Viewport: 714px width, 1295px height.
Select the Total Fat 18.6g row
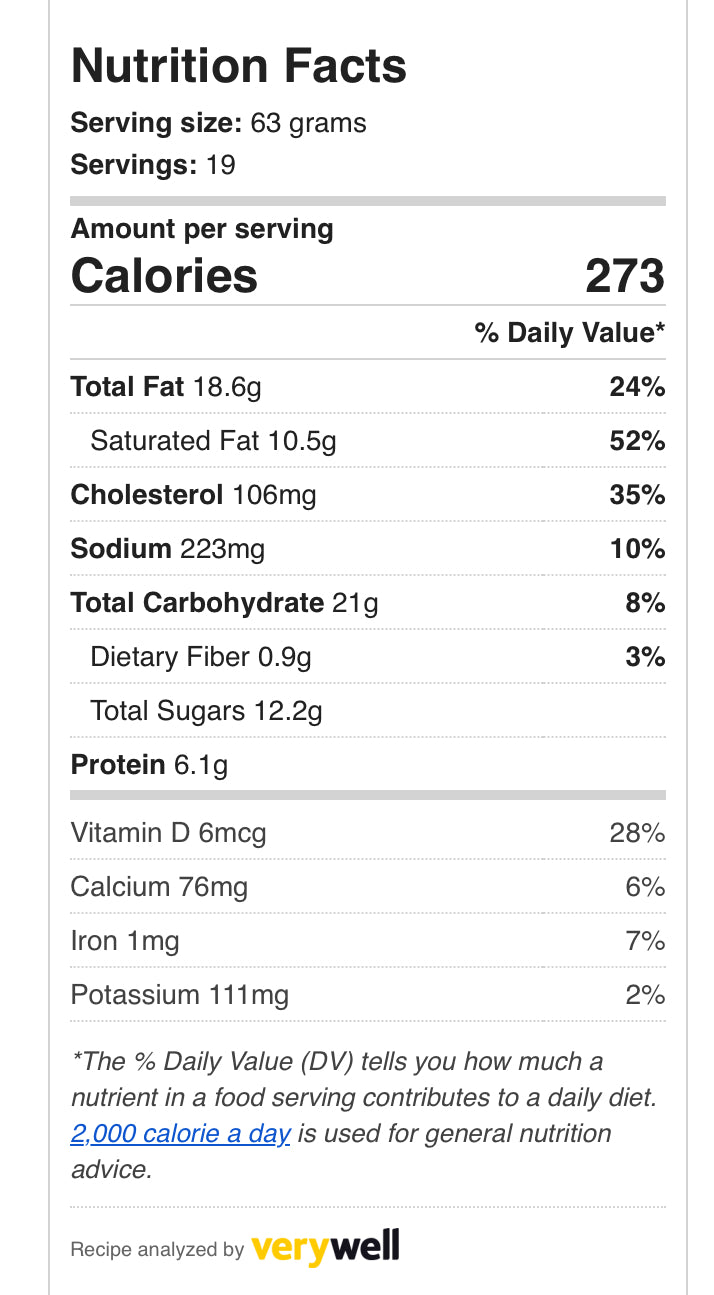coord(166,387)
